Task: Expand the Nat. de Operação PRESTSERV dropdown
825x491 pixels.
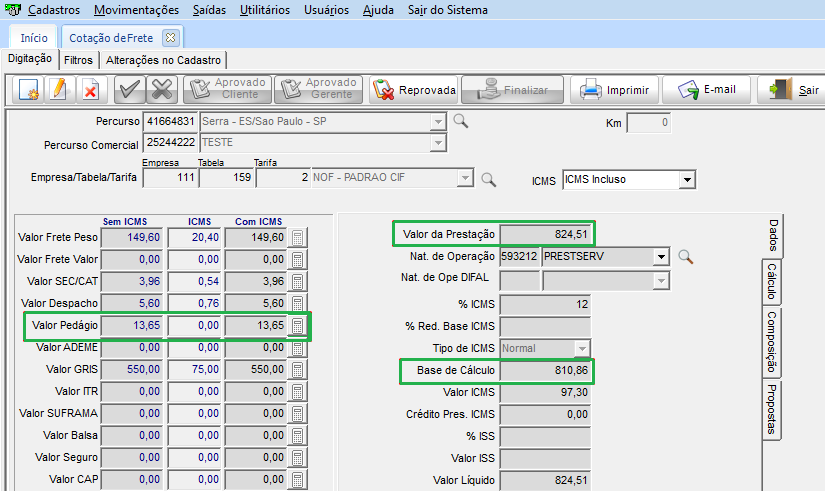Action: pos(660,256)
